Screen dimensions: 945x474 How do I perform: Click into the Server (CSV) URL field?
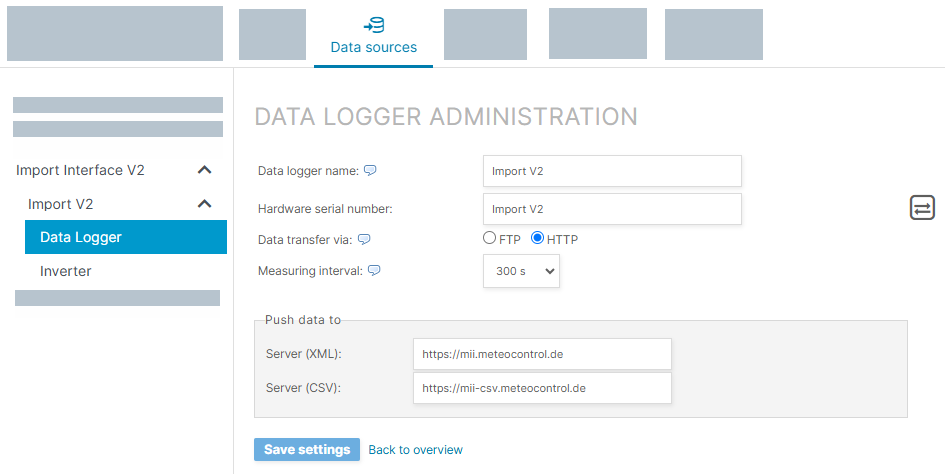[541, 388]
